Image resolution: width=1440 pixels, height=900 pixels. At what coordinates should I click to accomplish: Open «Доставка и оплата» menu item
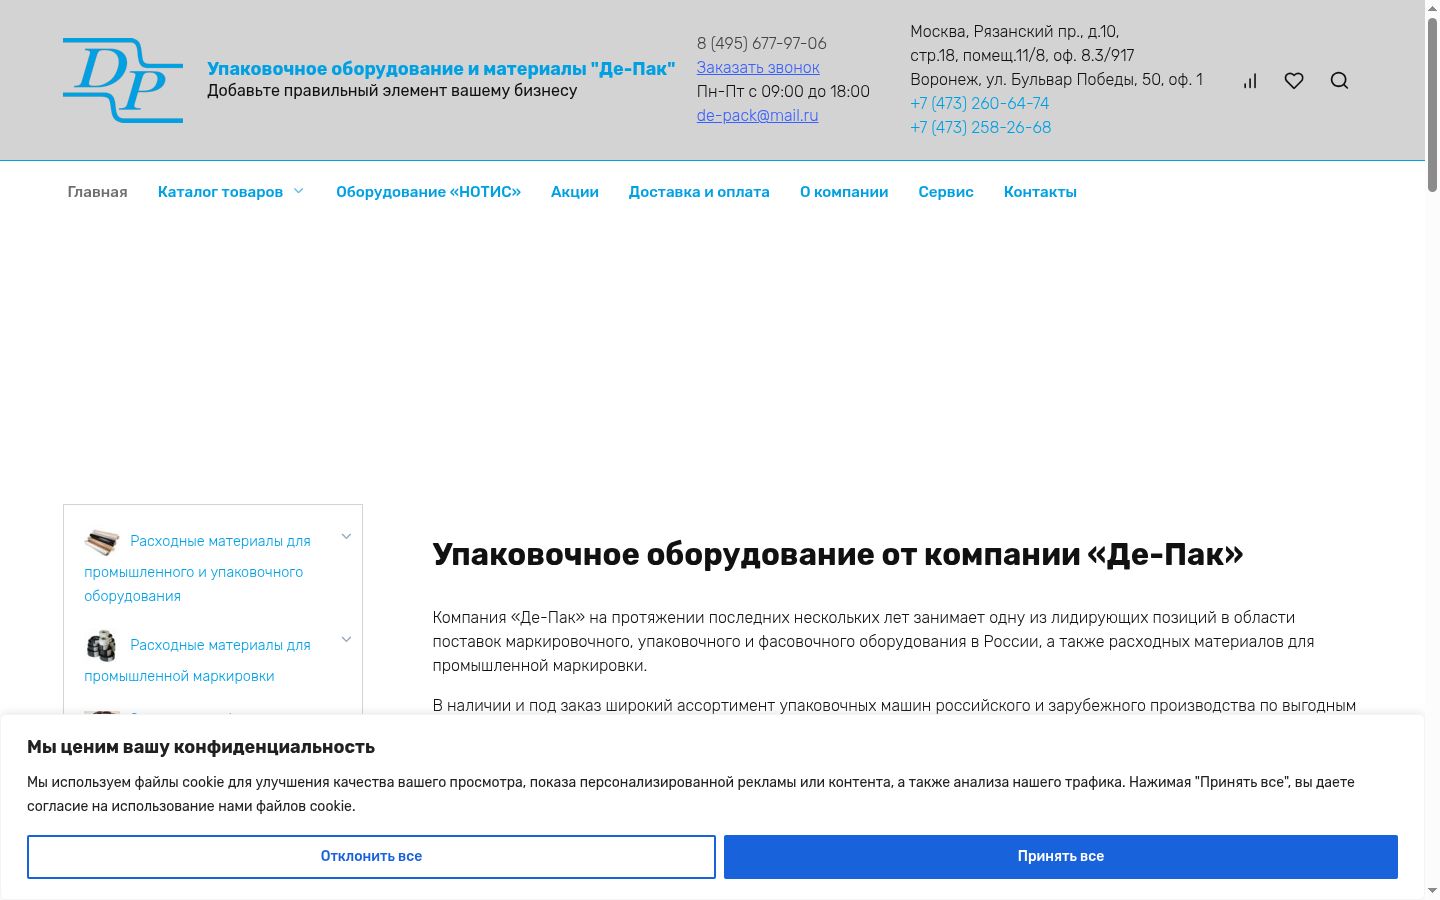click(699, 192)
